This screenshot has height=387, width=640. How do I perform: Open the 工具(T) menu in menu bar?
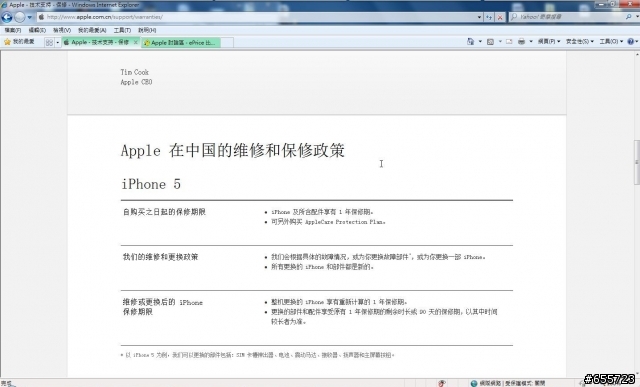122,30
